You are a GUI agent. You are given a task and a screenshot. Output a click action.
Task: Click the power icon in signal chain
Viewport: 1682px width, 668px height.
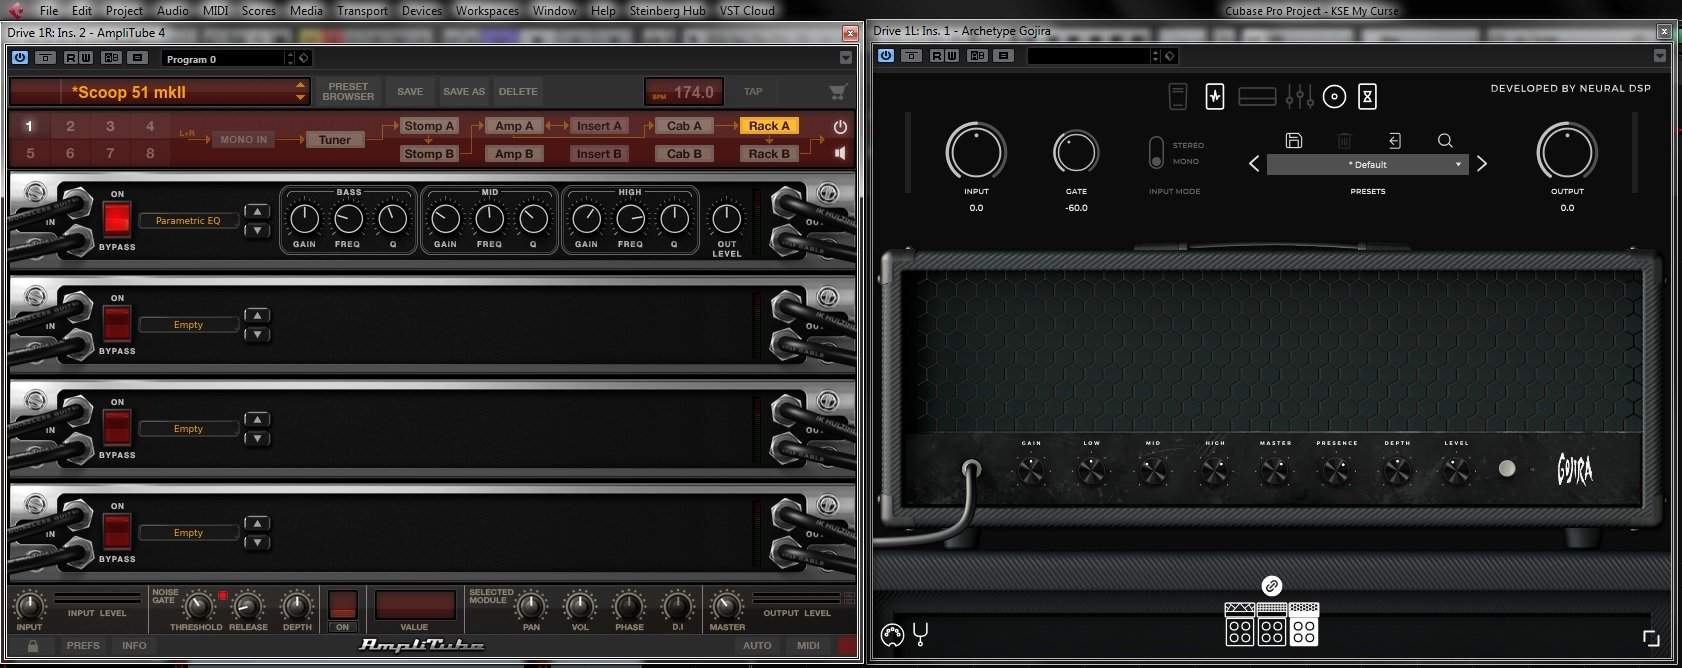pyautogui.click(x=840, y=127)
